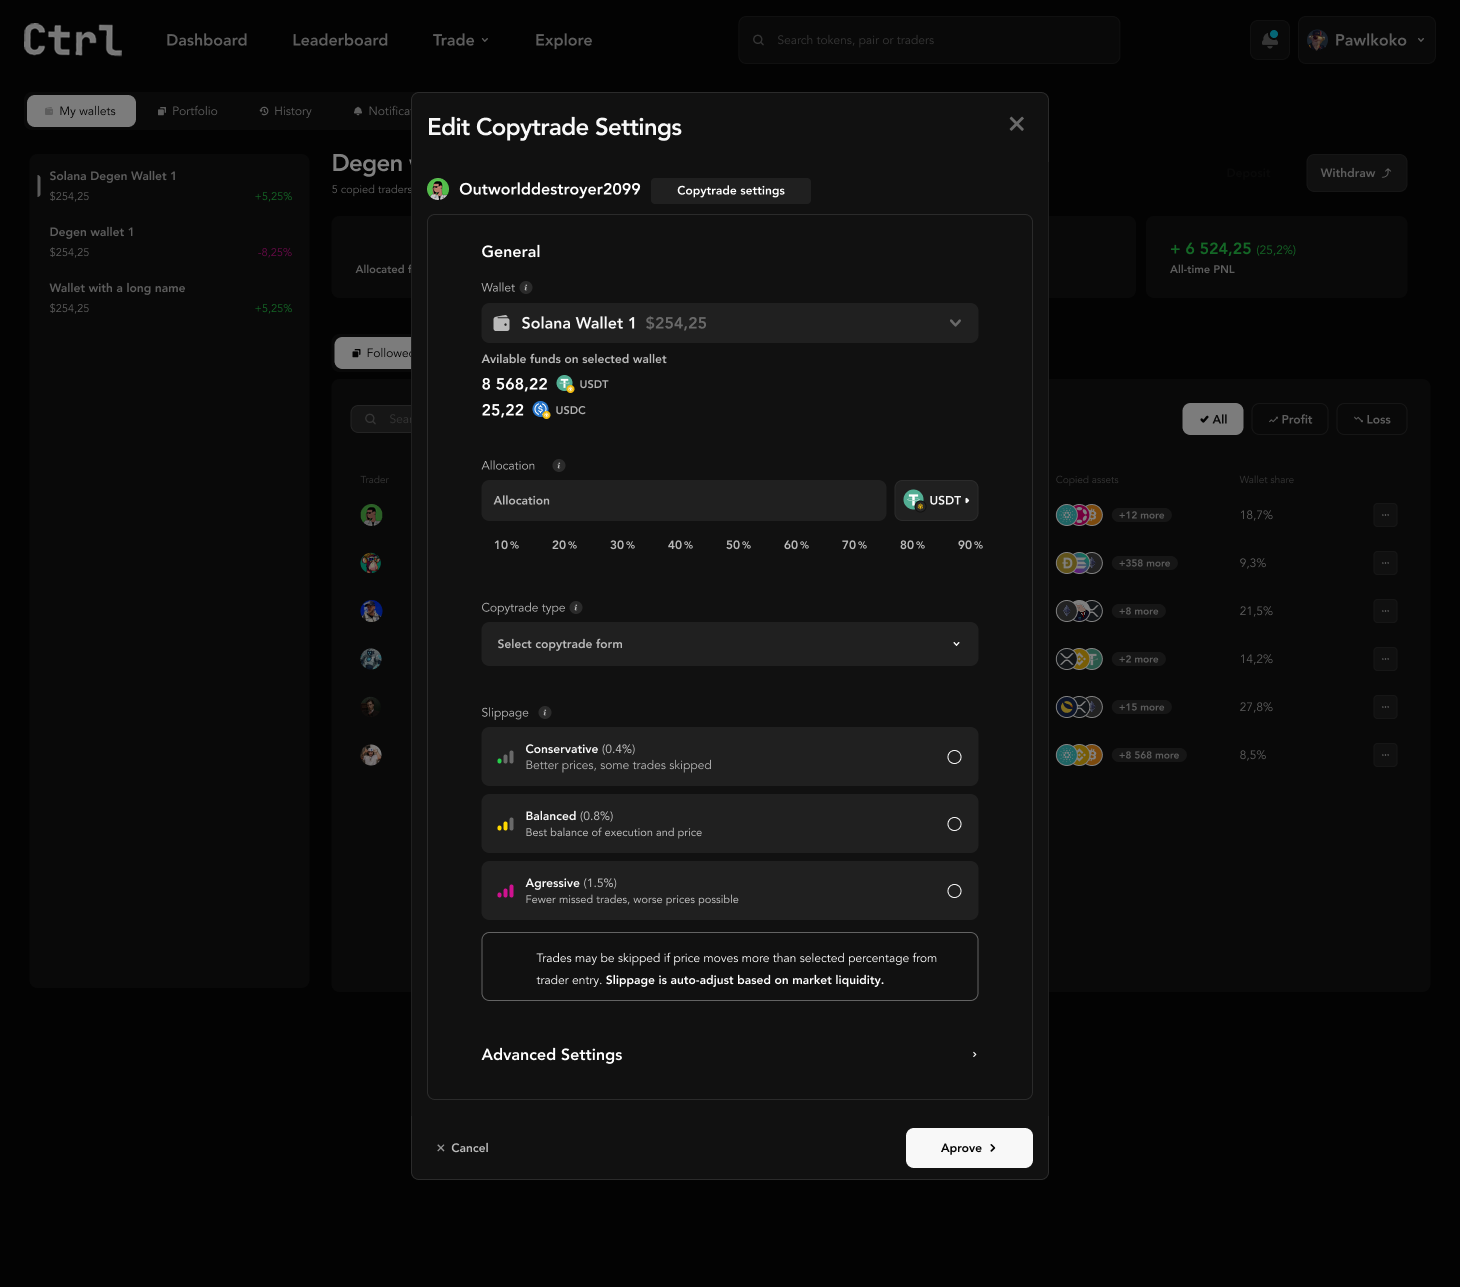
Task: Switch to Portfolio tab
Action: [x=188, y=111]
